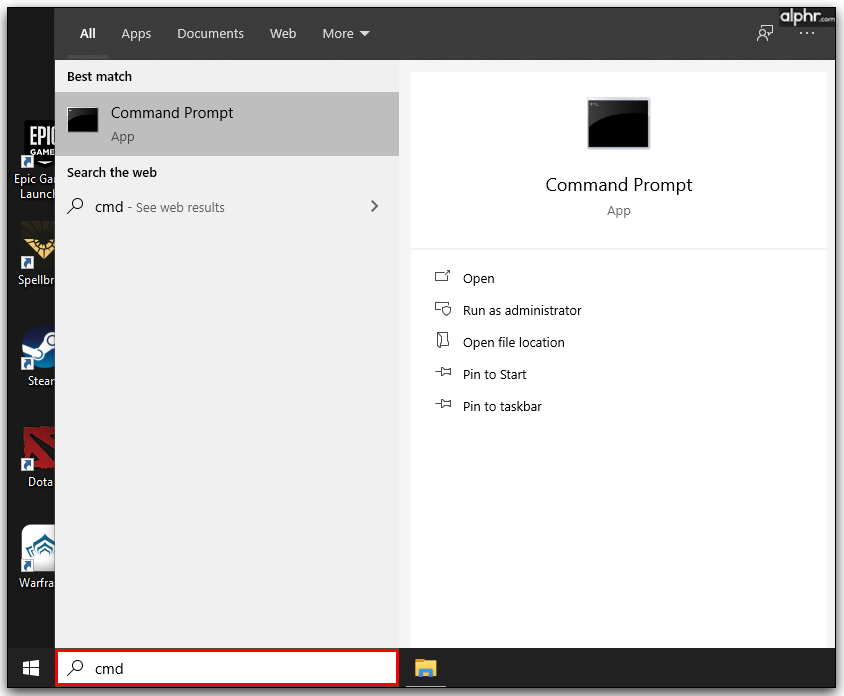Open the Windows Start button

click(30, 668)
